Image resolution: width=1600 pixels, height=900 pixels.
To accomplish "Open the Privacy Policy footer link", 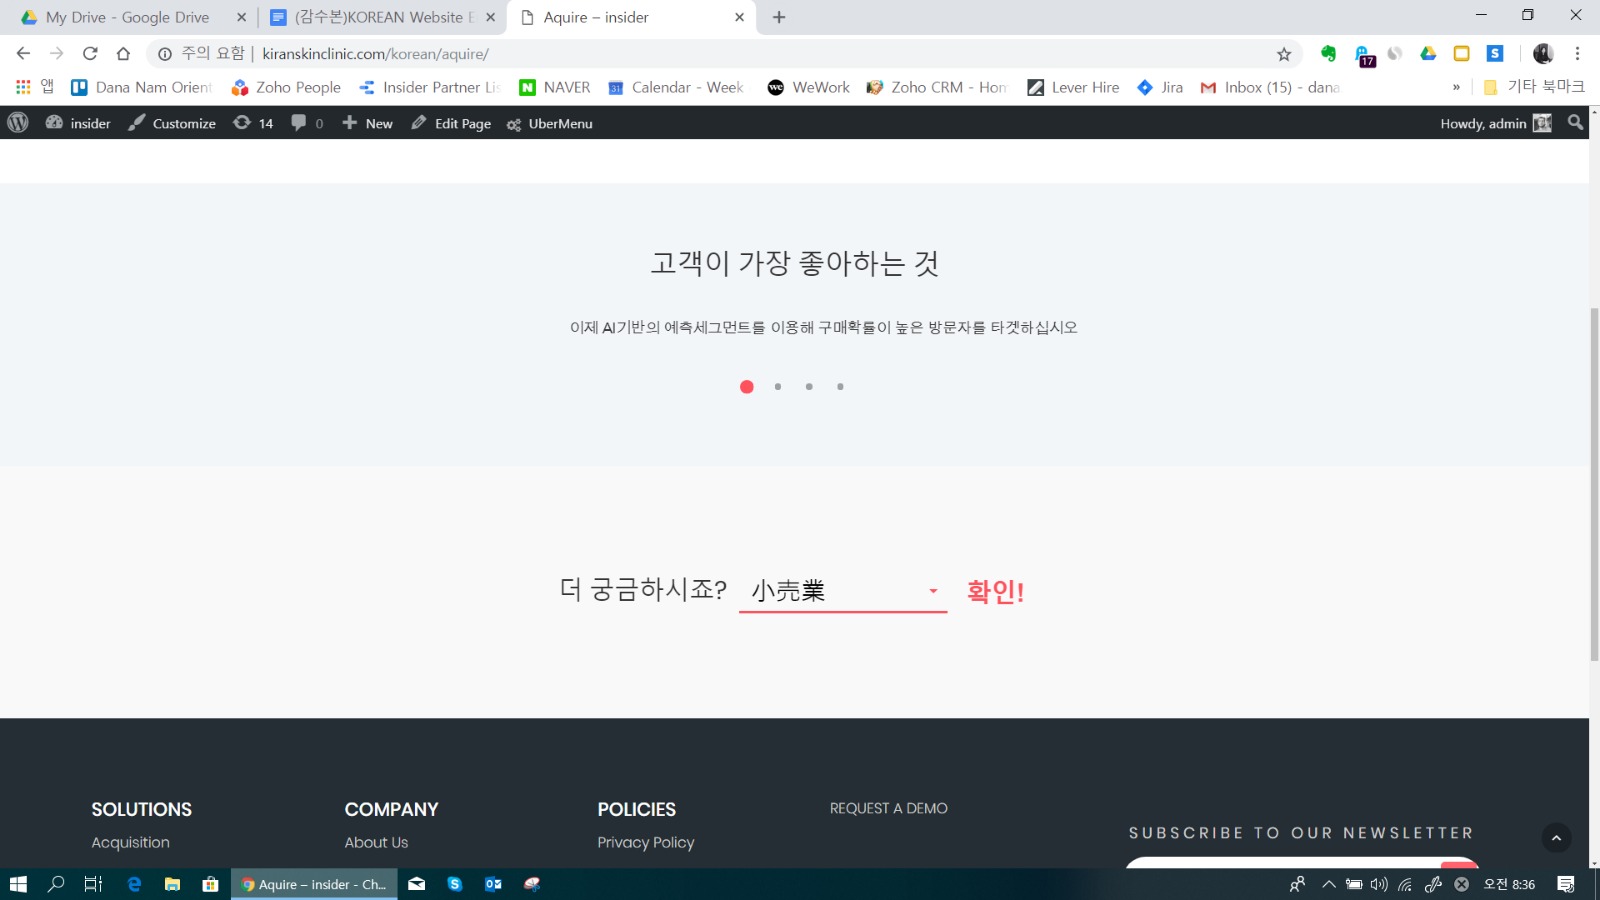I will (x=645, y=843).
